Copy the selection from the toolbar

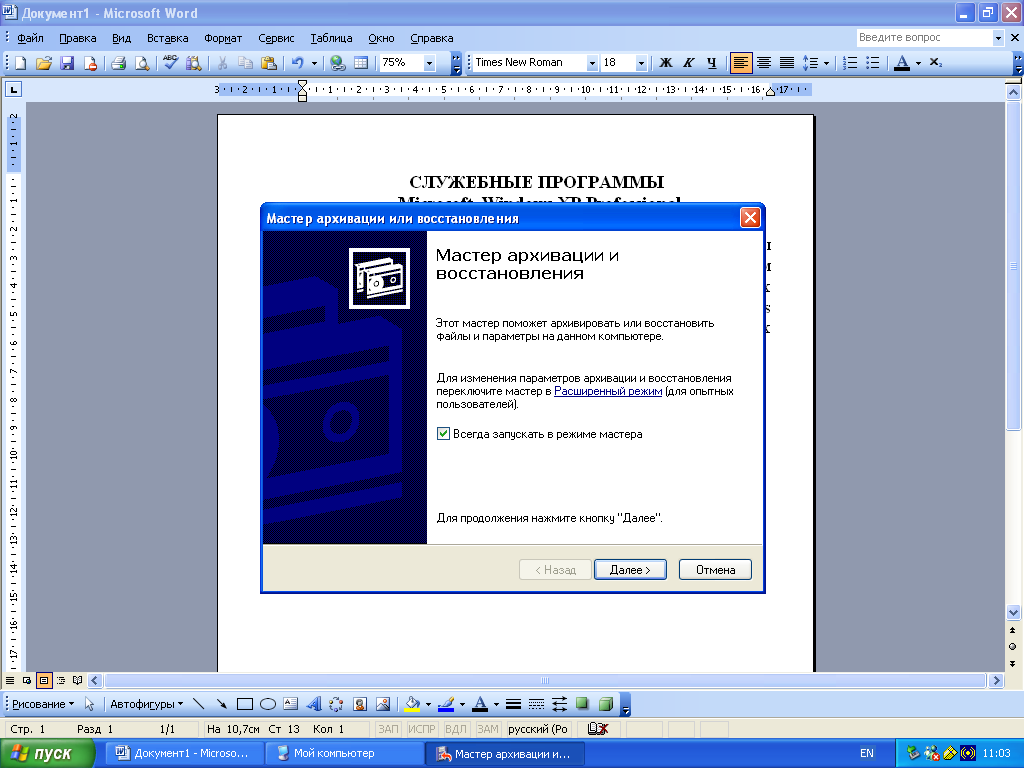tap(245, 63)
